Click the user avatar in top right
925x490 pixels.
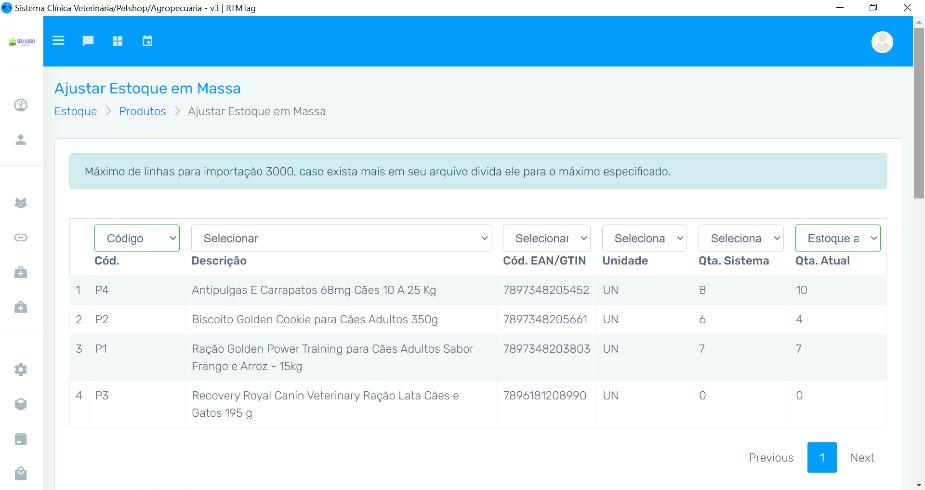(x=882, y=42)
